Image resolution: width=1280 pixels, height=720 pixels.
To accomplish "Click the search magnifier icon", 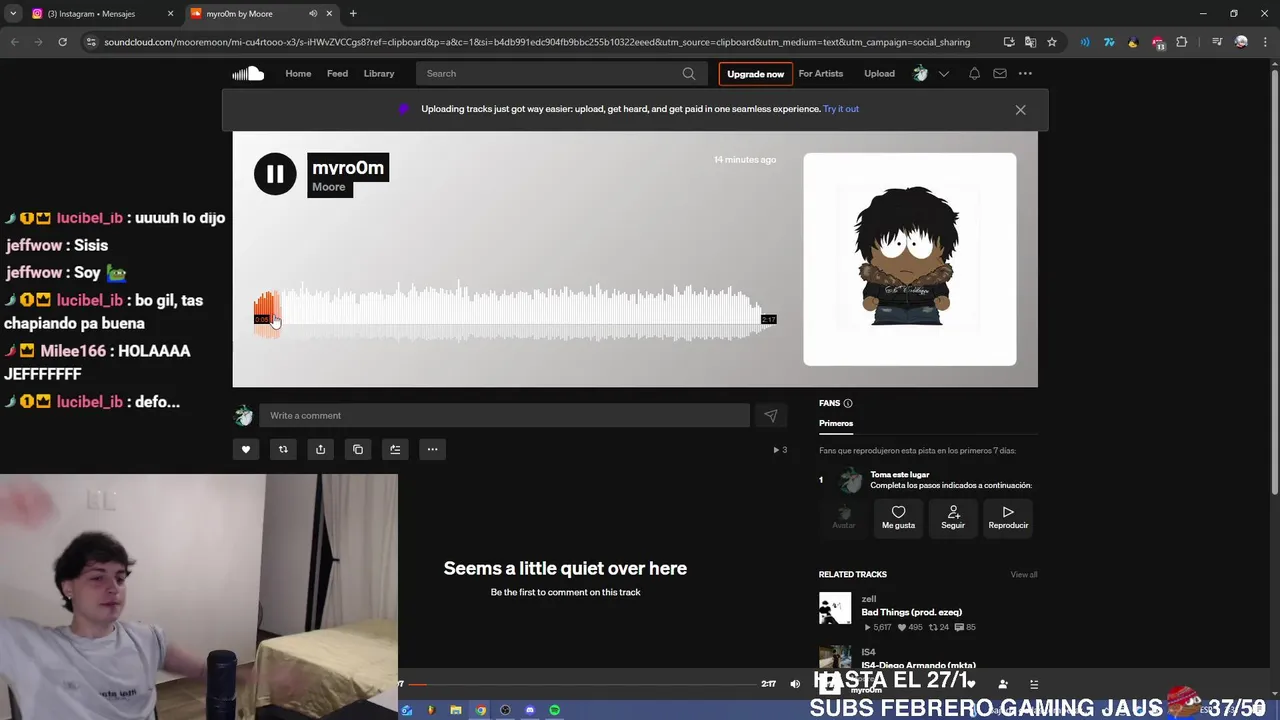I will (x=689, y=73).
